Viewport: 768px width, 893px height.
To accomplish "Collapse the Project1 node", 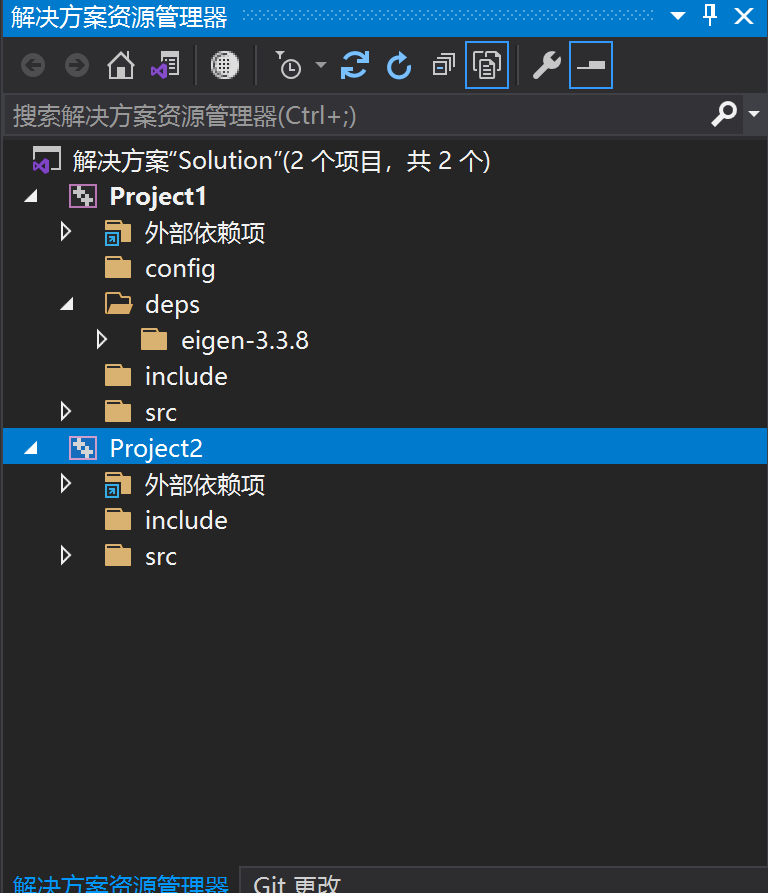I will [31, 196].
